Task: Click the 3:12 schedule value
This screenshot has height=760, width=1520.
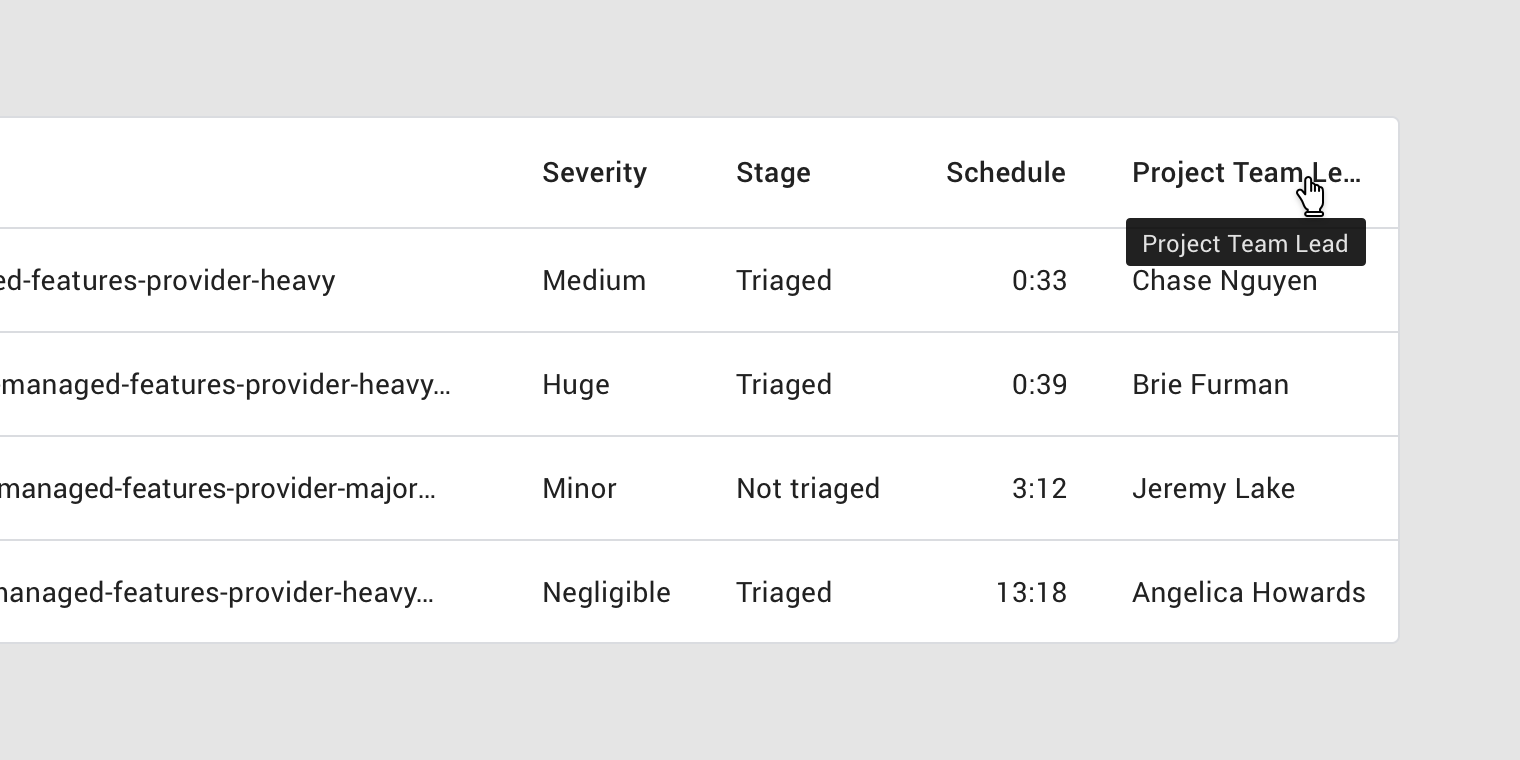Action: pos(1039,489)
